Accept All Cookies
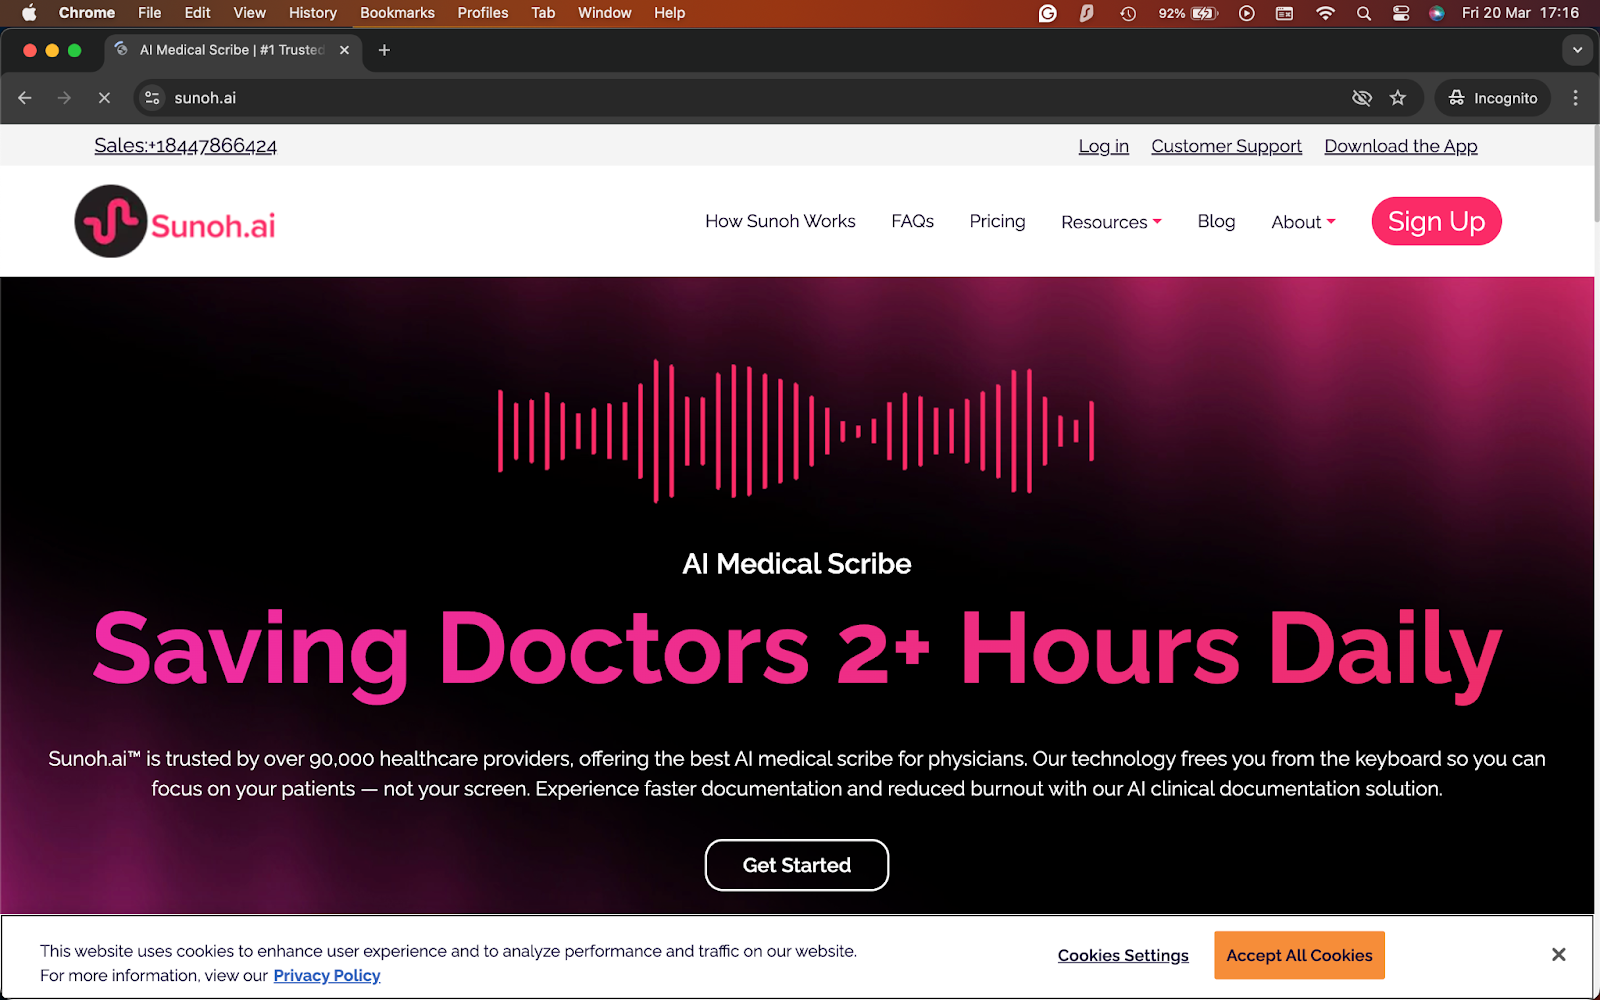The height and width of the screenshot is (1000, 1600). coord(1299,955)
